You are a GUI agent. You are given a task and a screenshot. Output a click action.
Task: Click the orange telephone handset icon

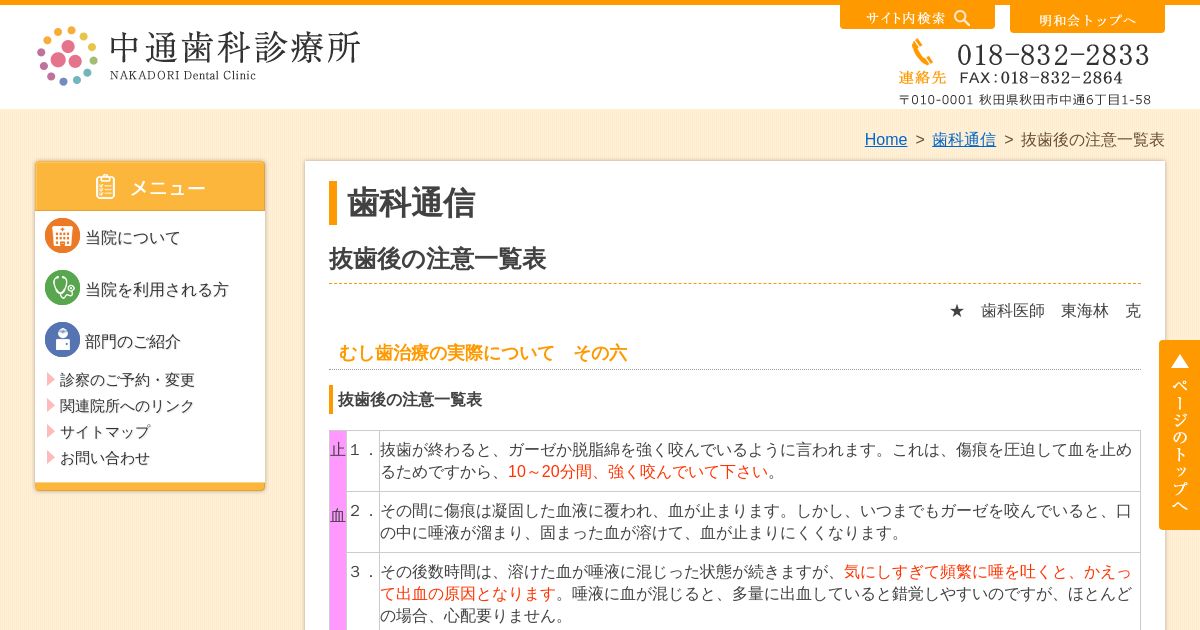(922, 52)
